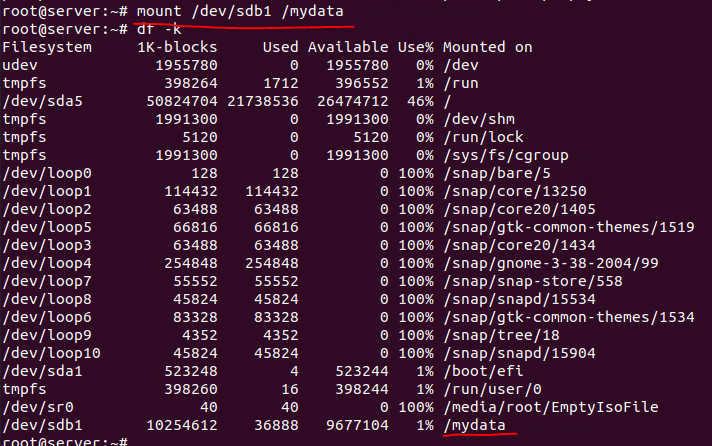Click the '26474712' available value
Viewport: 712px width, 446px height.
coord(352,101)
